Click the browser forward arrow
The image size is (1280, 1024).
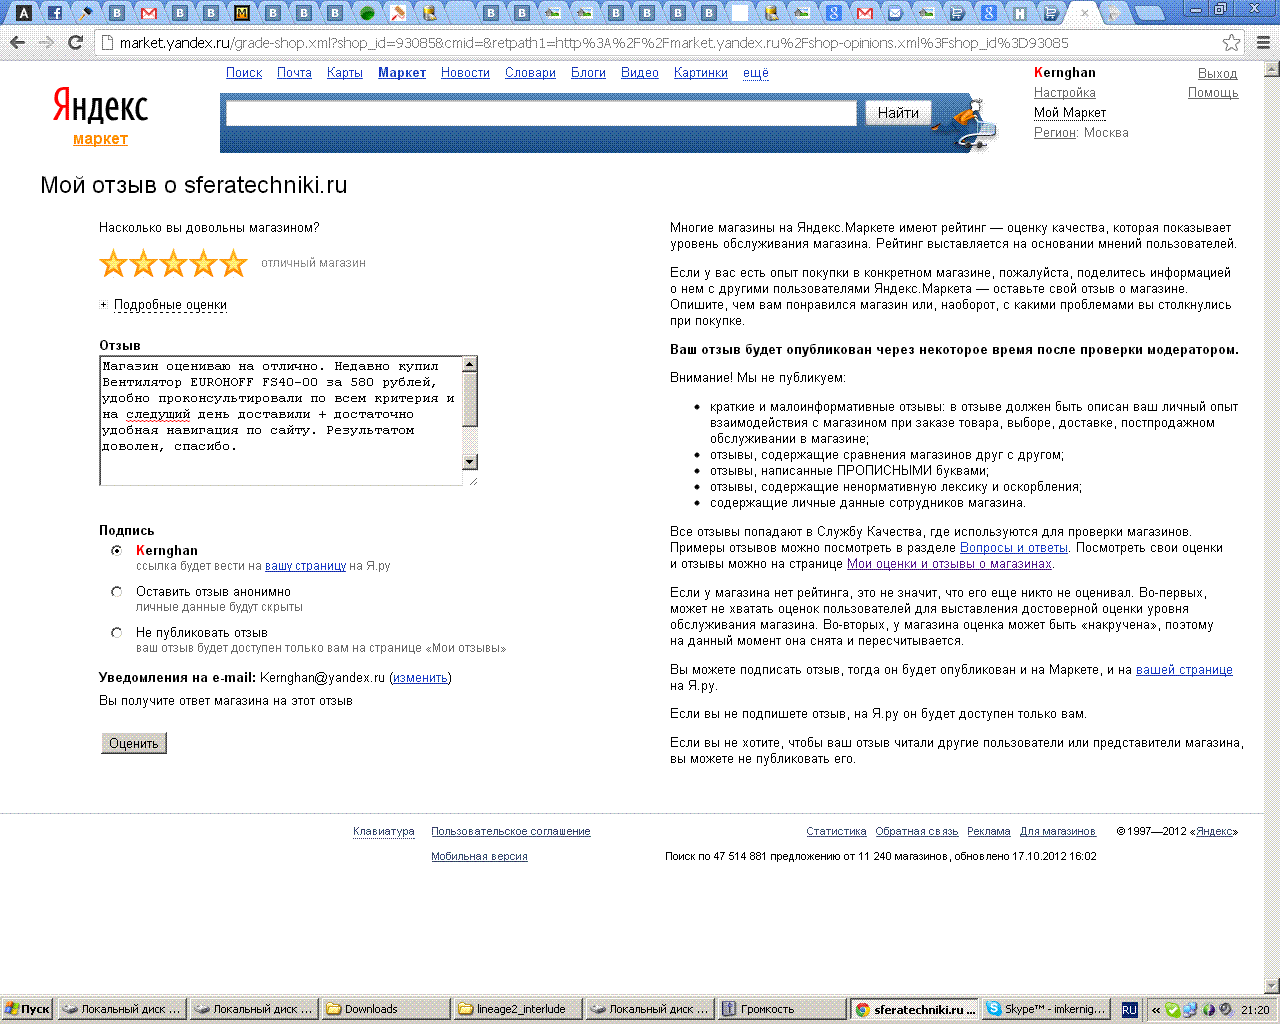pos(46,42)
